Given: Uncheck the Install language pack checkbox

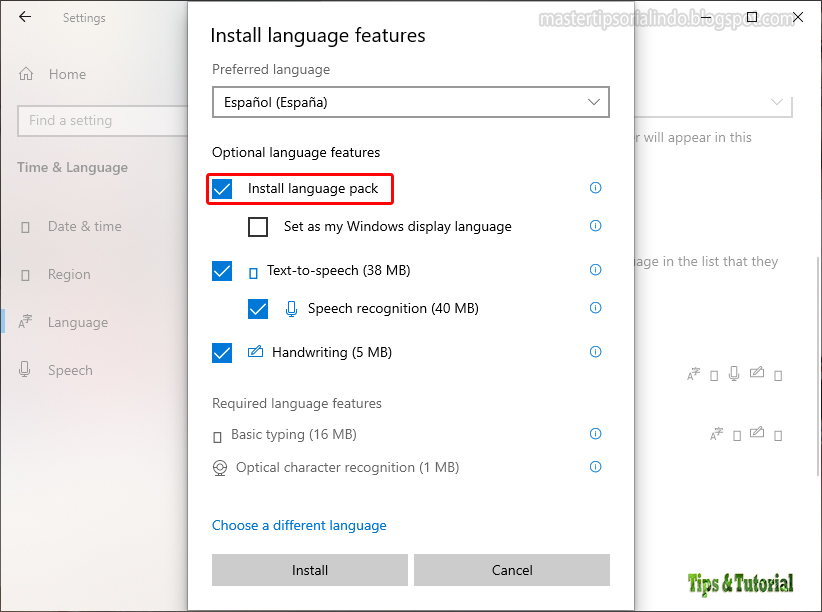Looking at the screenshot, I should 221,188.
